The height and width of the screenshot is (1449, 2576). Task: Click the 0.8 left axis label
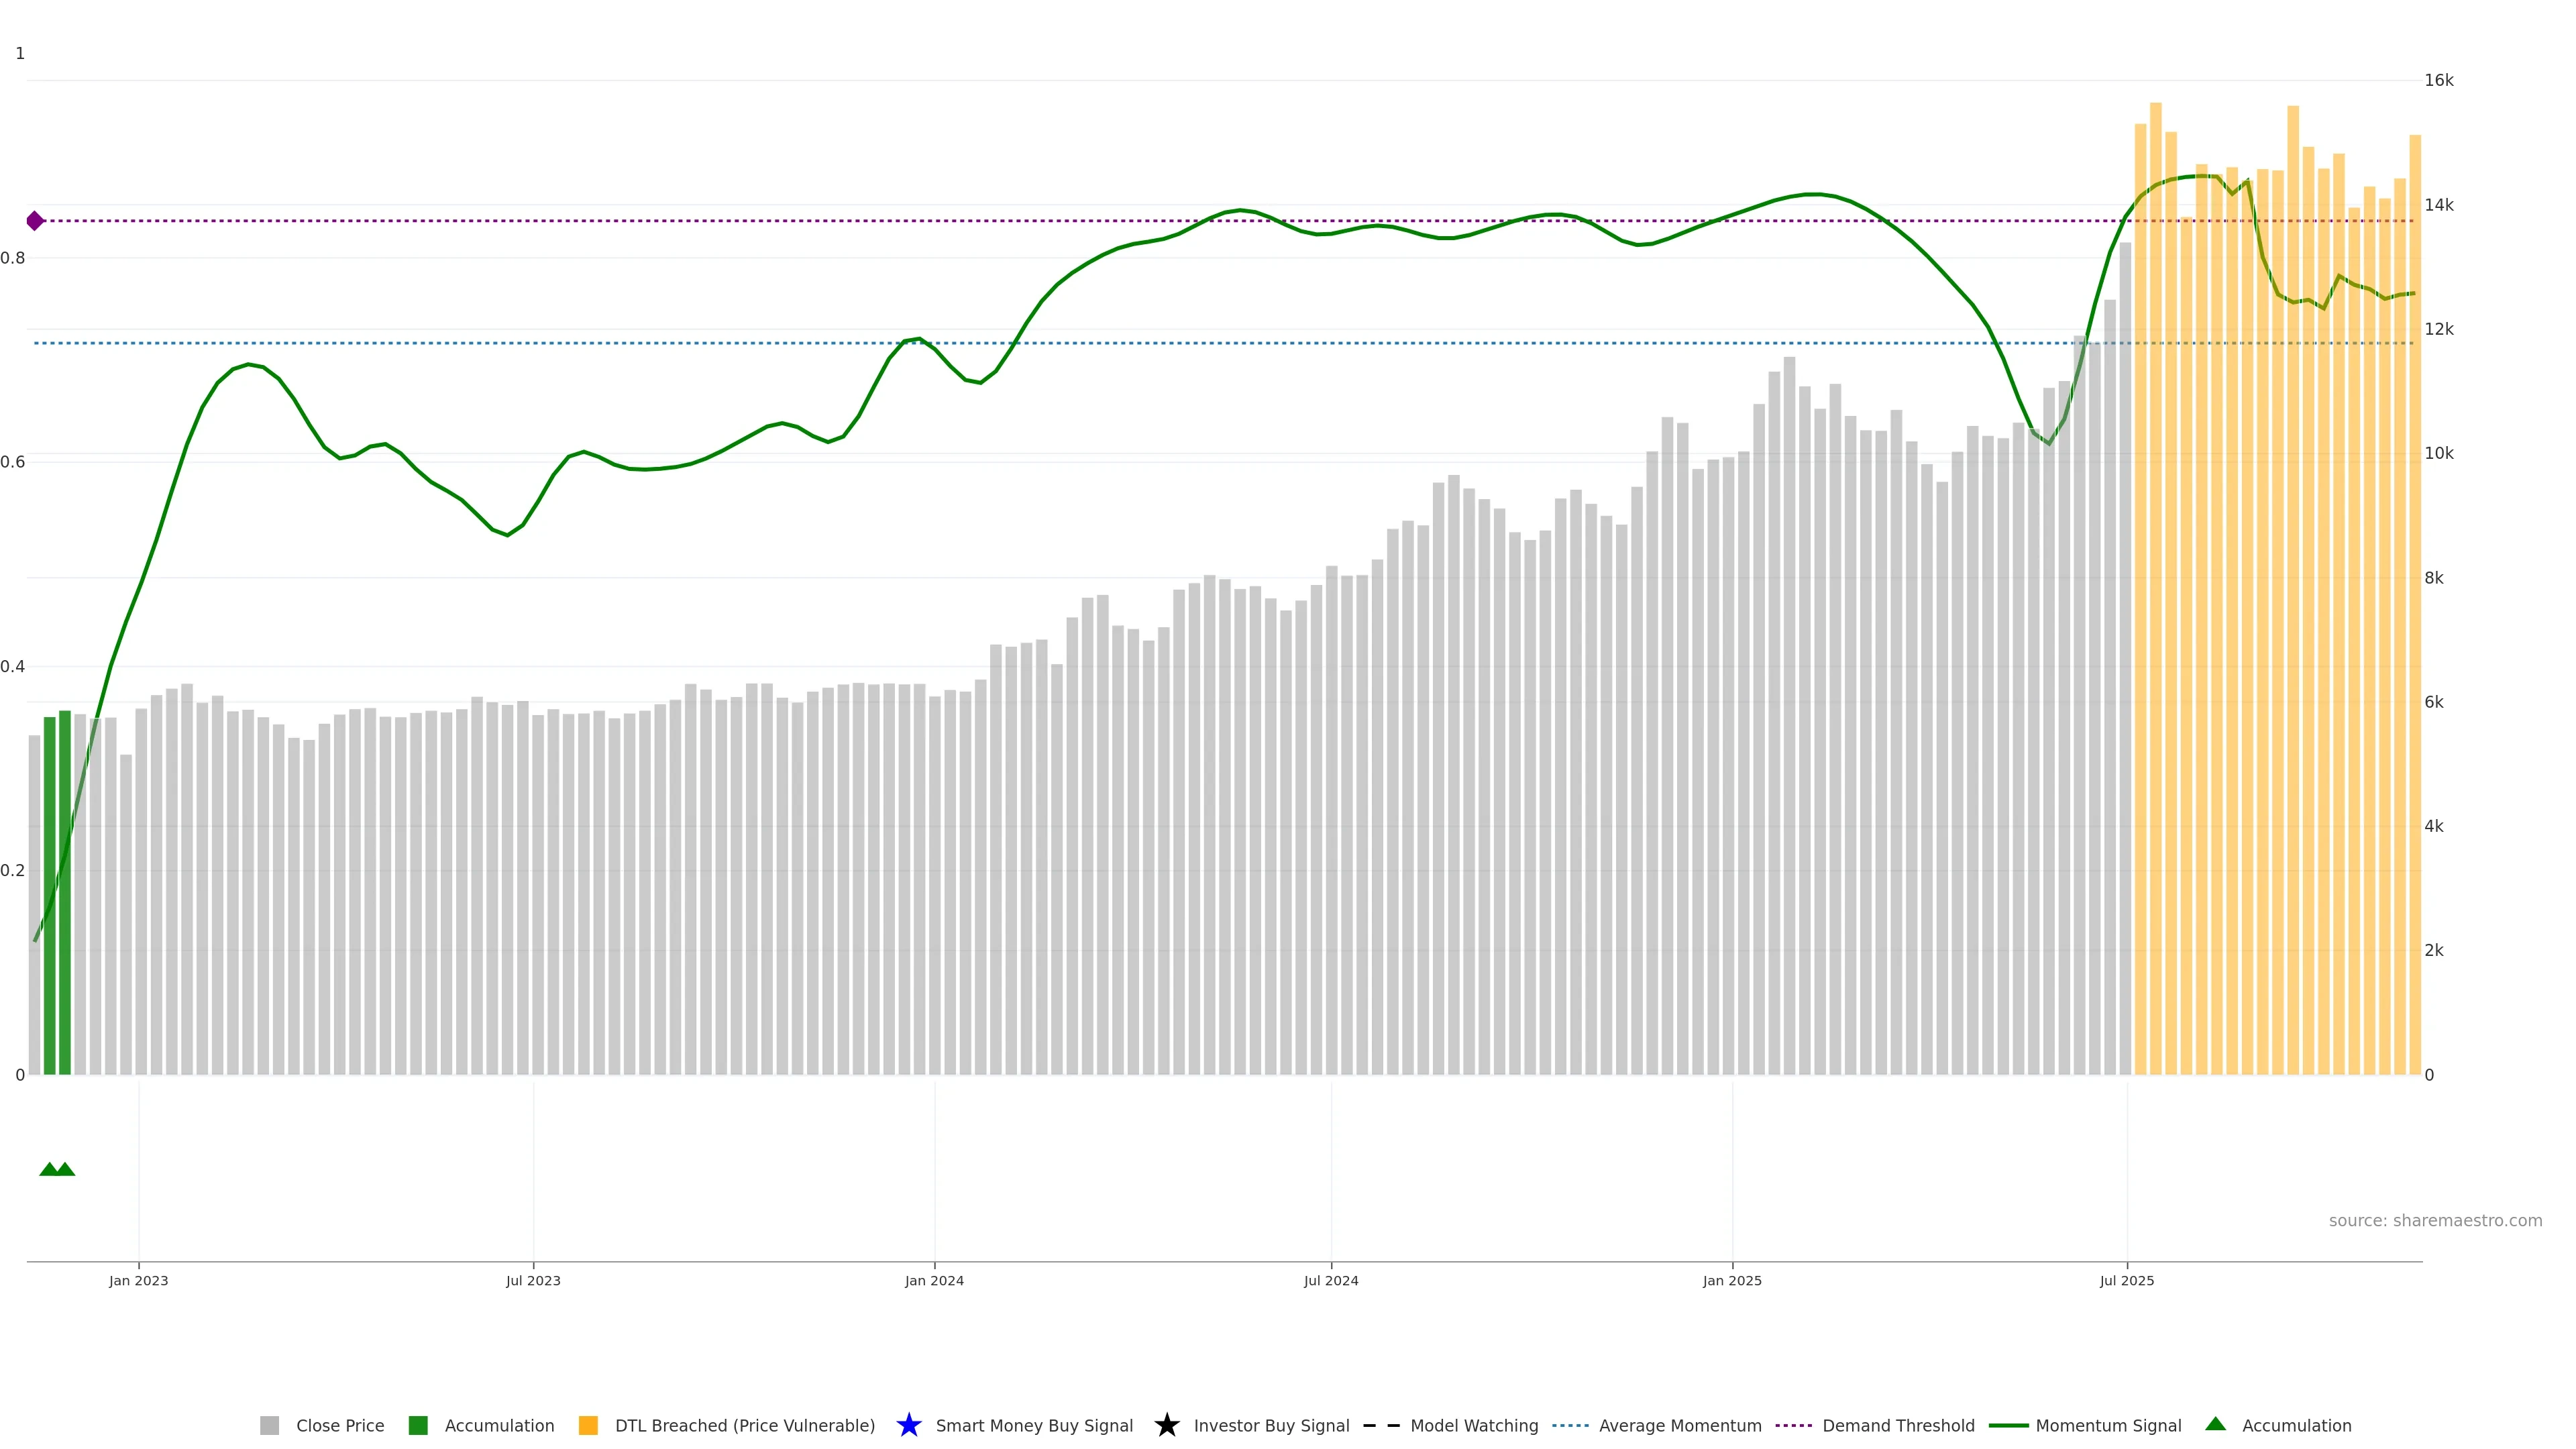[13, 258]
